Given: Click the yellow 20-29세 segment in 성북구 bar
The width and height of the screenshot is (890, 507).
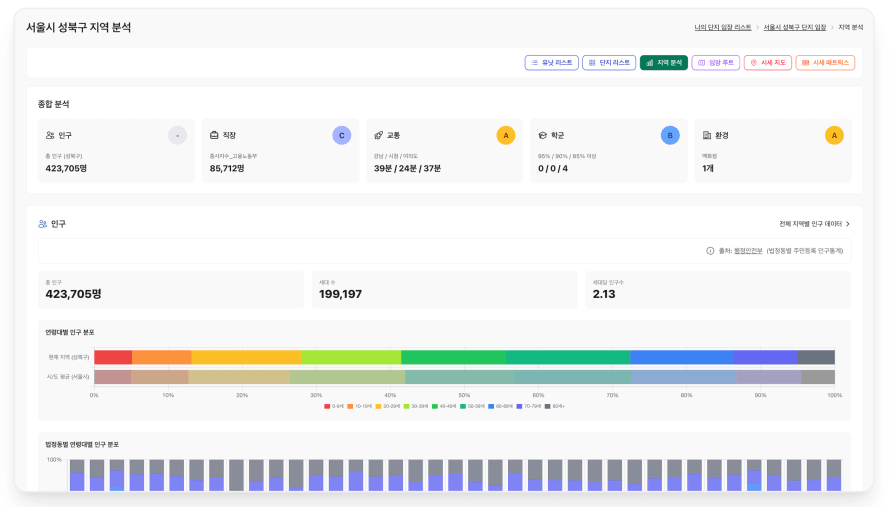Looking at the screenshot, I should 246,357.
